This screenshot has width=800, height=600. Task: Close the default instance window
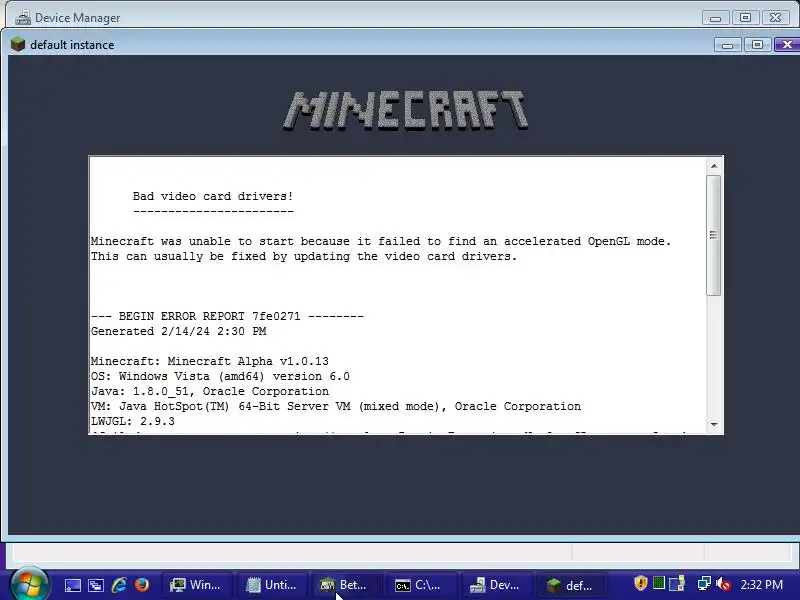(x=787, y=45)
